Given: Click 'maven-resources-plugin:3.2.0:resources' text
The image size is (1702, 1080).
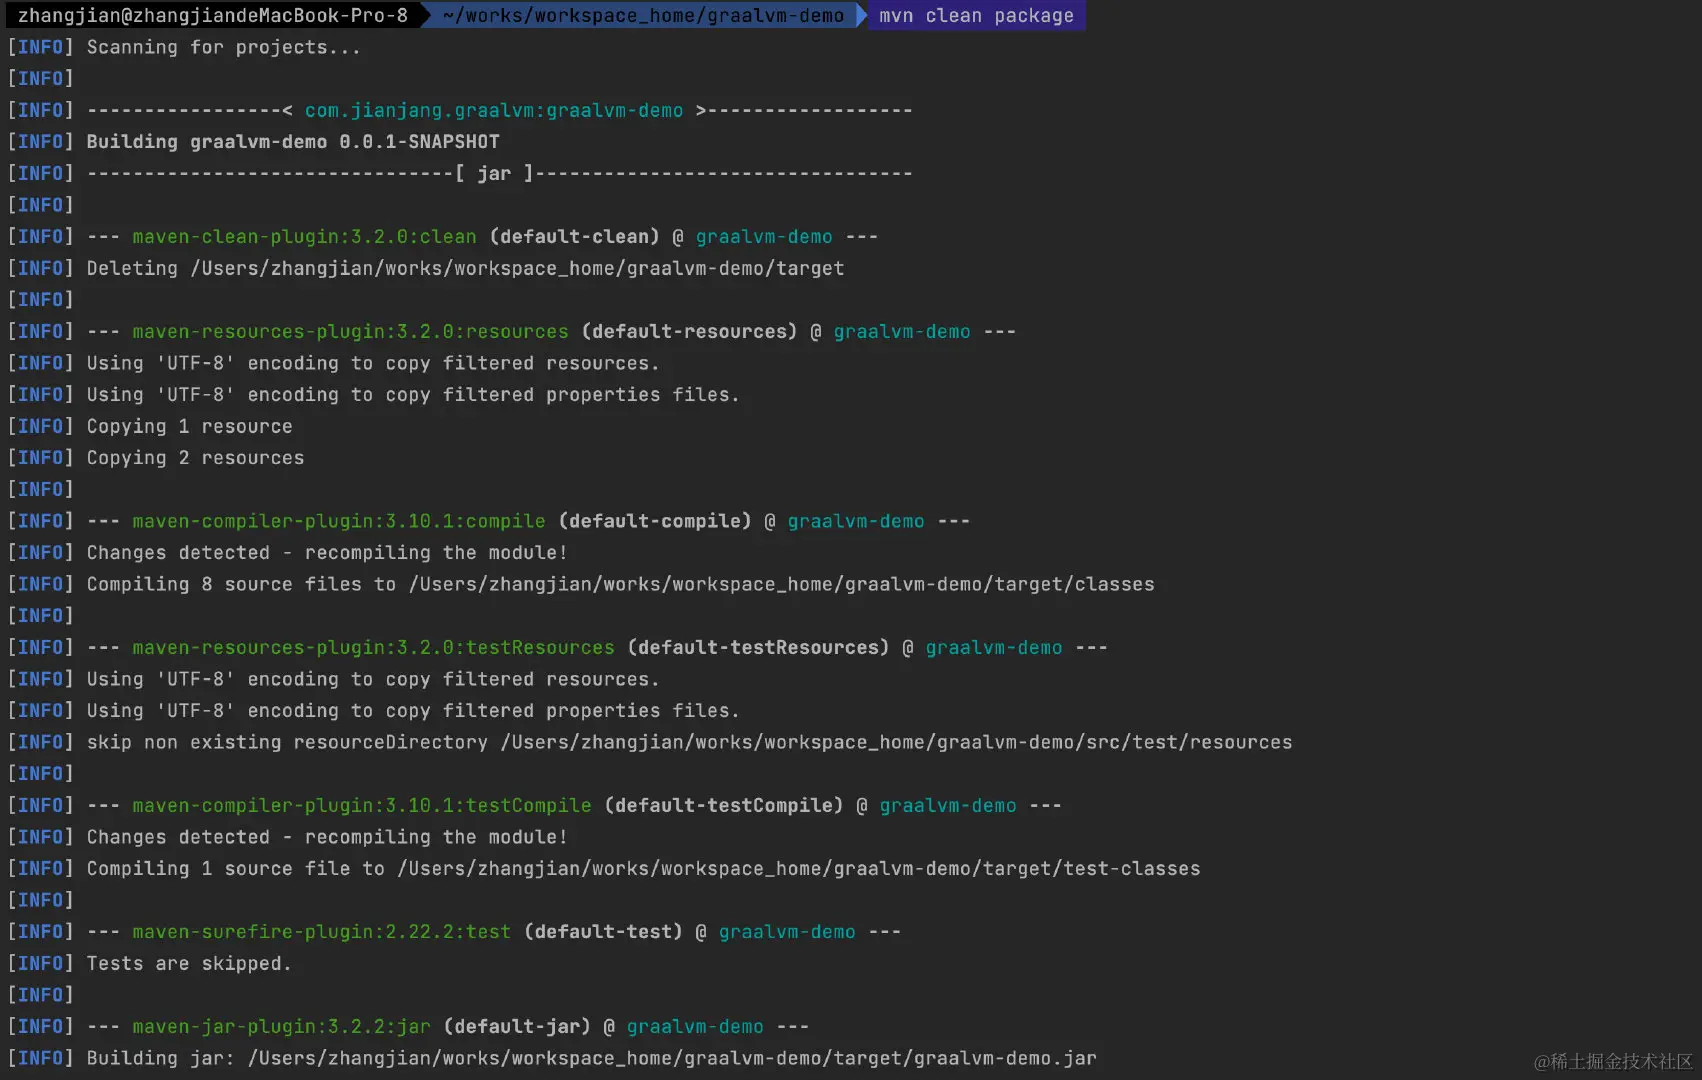Looking at the screenshot, I should point(350,331).
